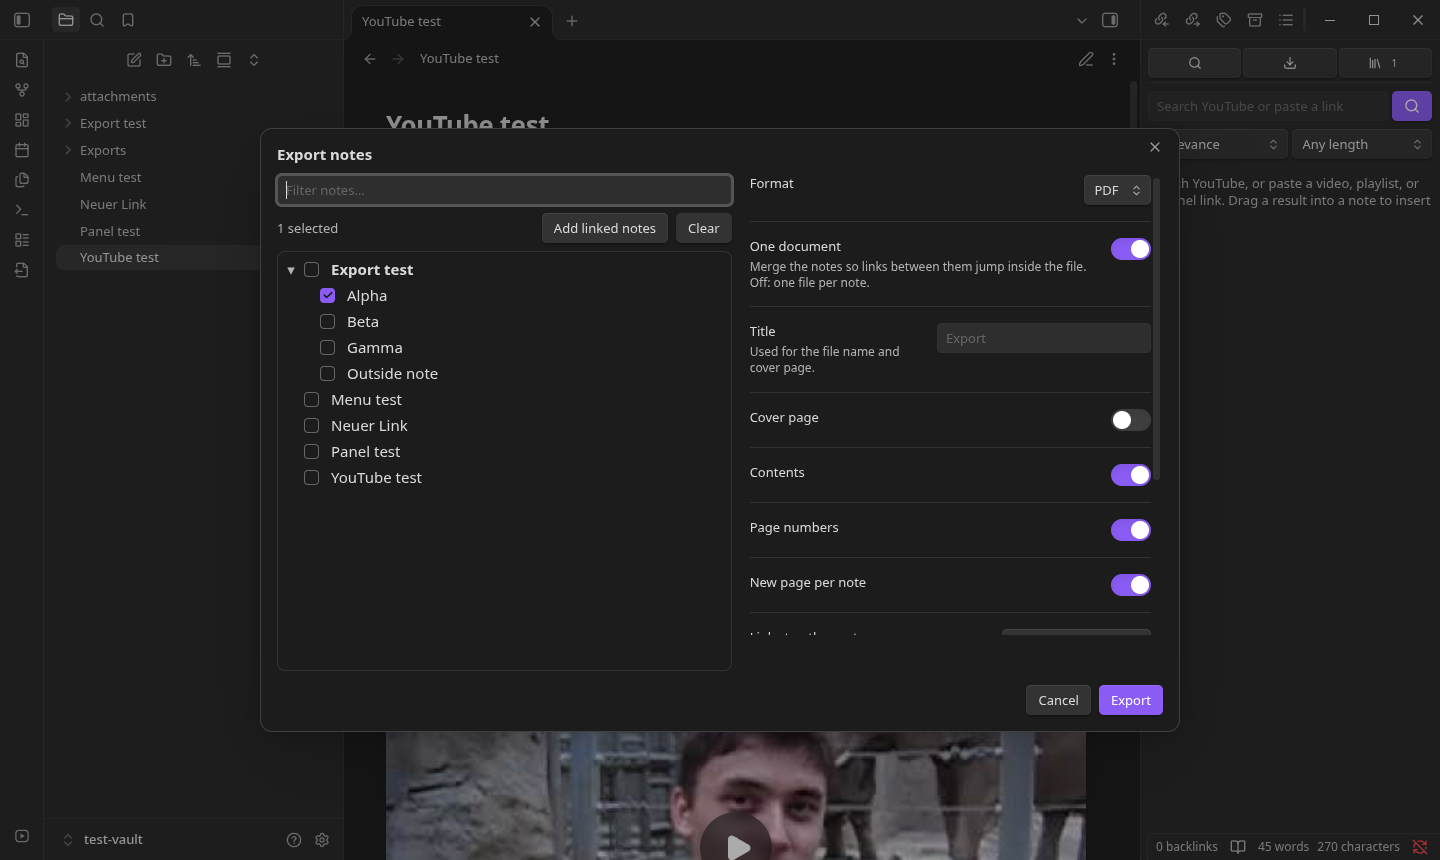Open a new tab with plus button
This screenshot has width=1440, height=860.
(x=572, y=21)
